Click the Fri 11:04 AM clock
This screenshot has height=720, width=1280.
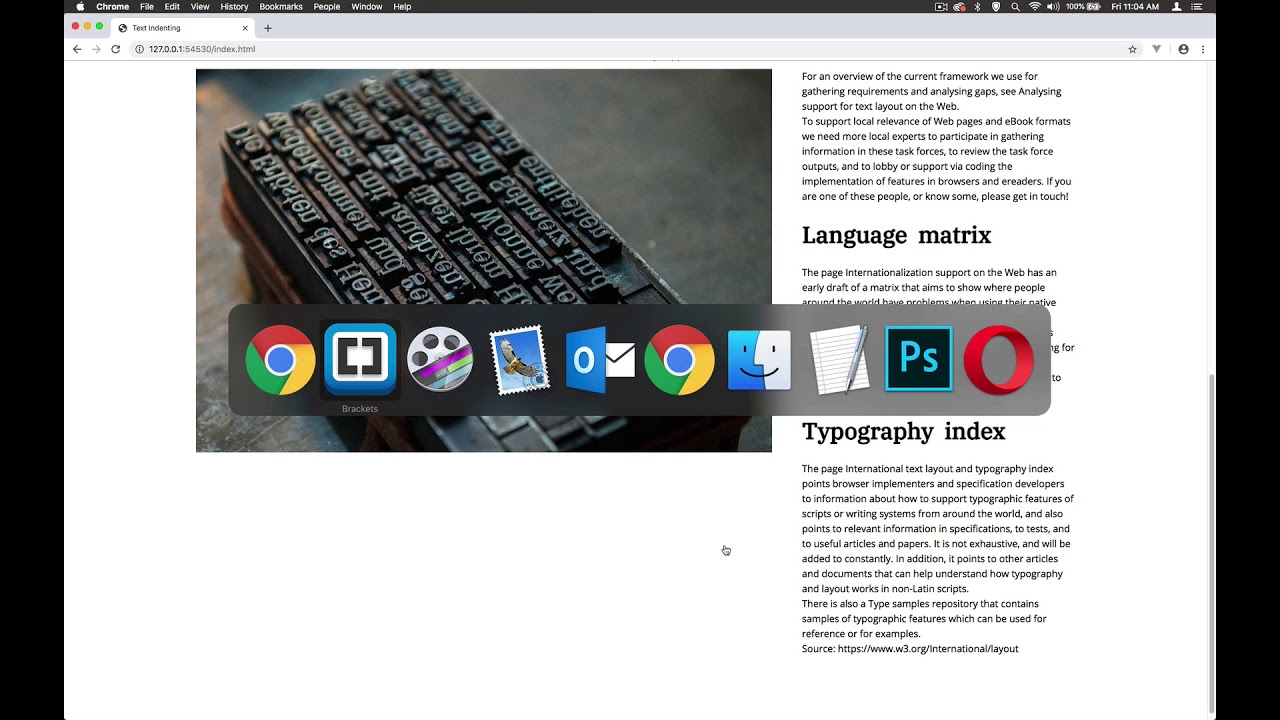[1135, 7]
